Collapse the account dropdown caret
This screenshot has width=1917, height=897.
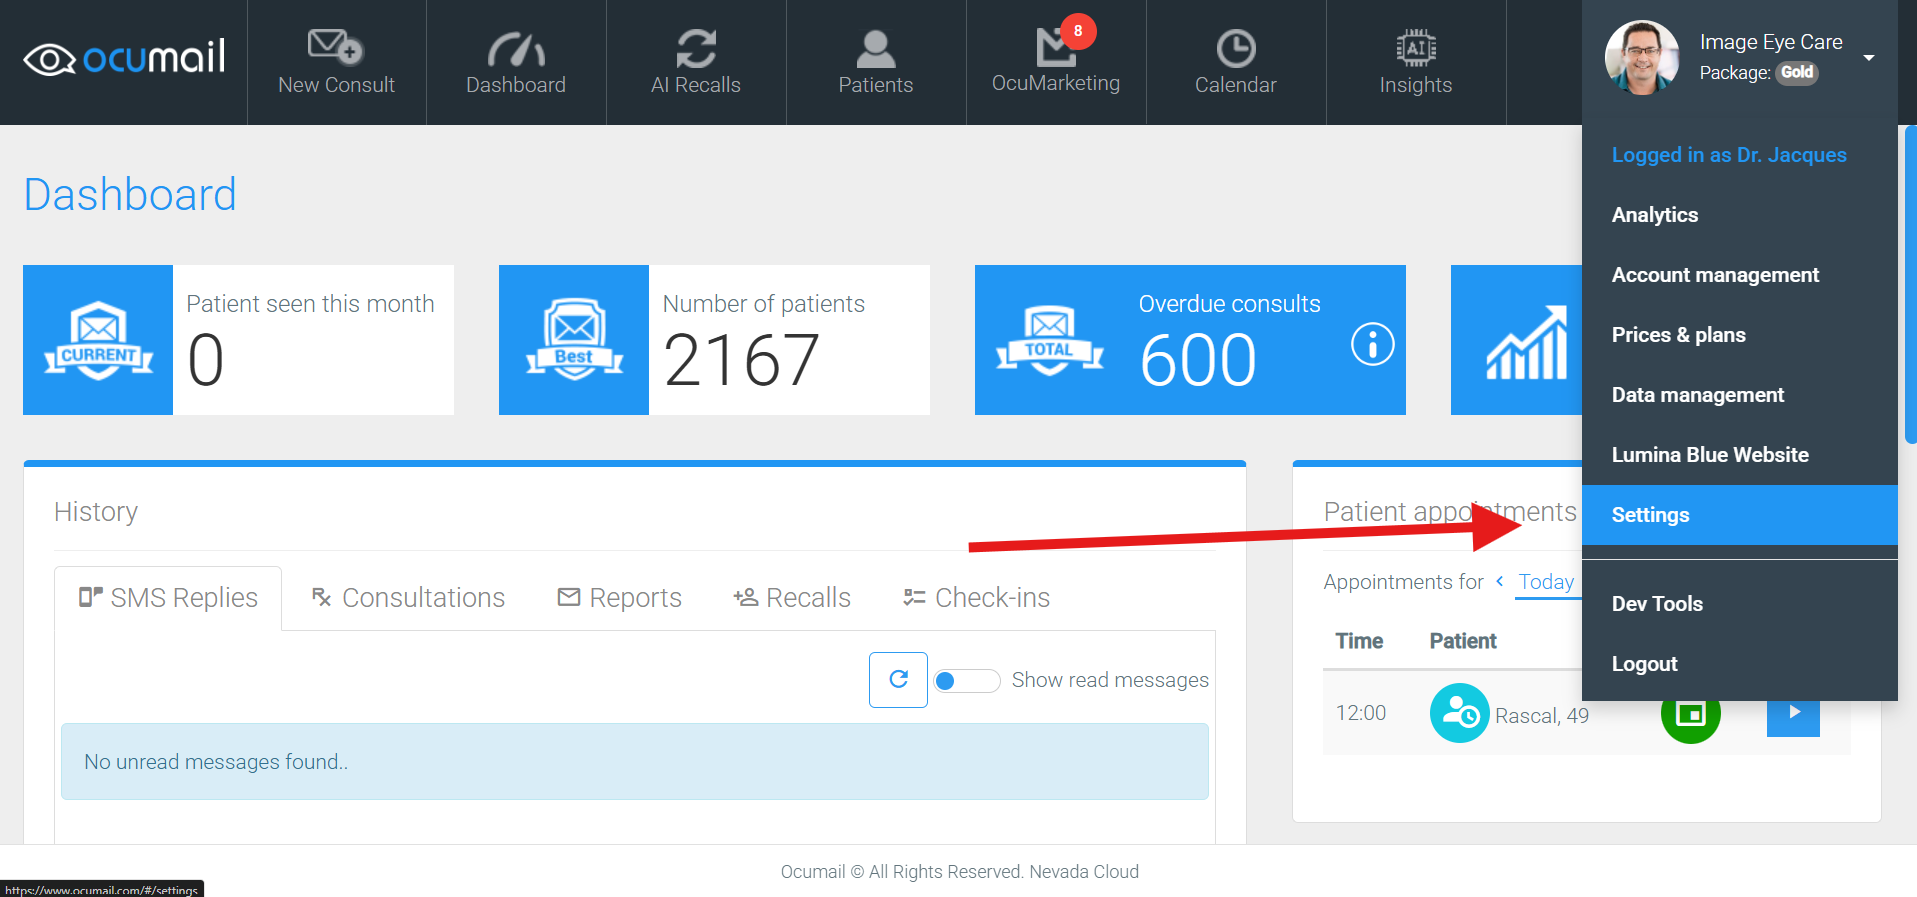[1869, 58]
